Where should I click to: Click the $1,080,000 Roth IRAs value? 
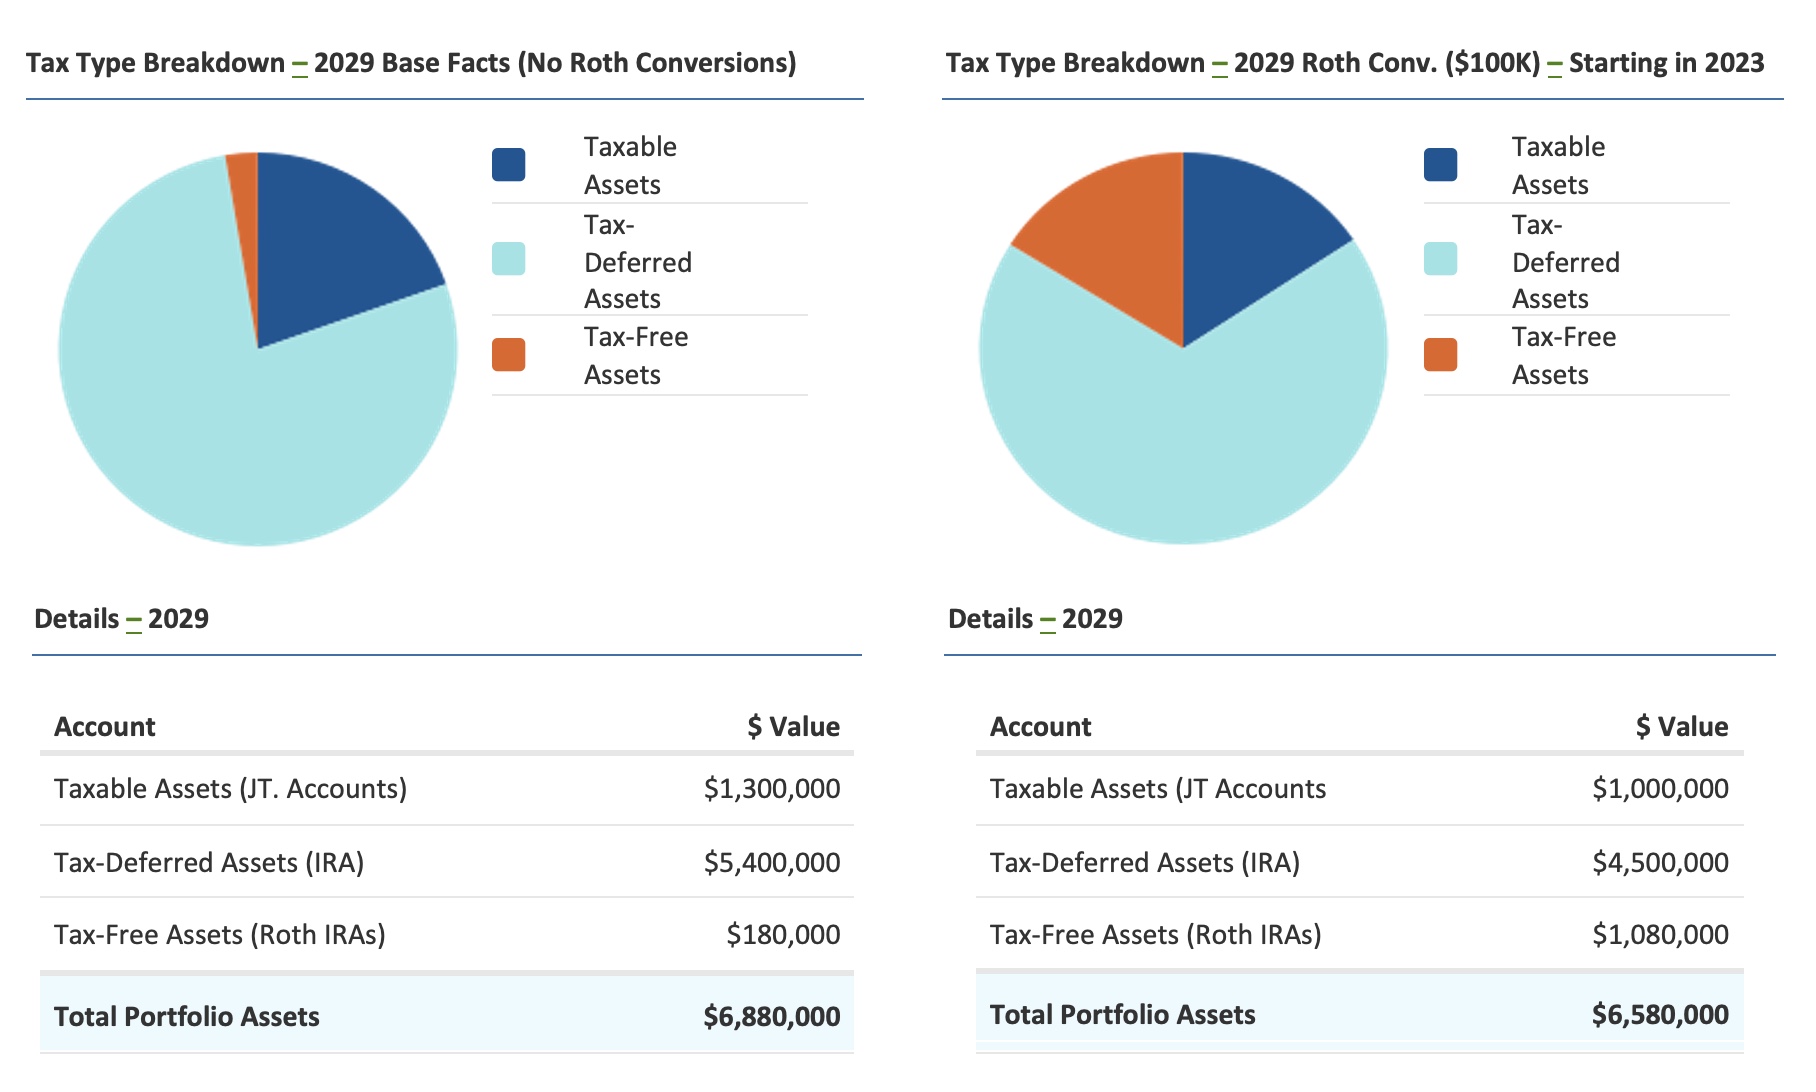pos(1660,935)
